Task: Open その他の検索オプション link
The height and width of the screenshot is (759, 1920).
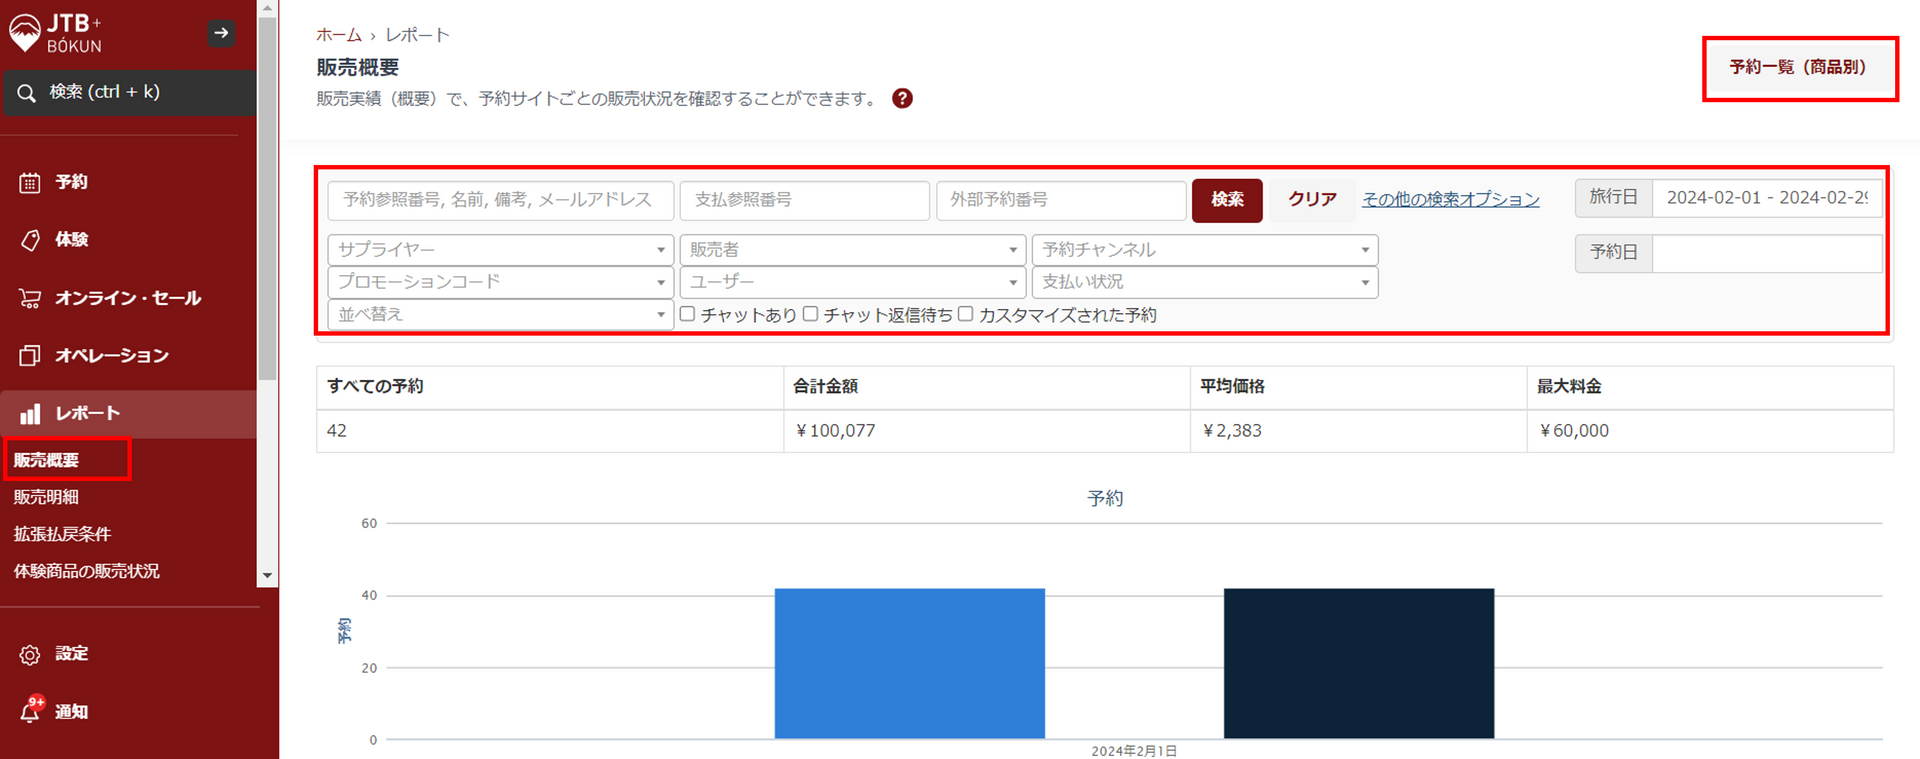Action: 1450,200
